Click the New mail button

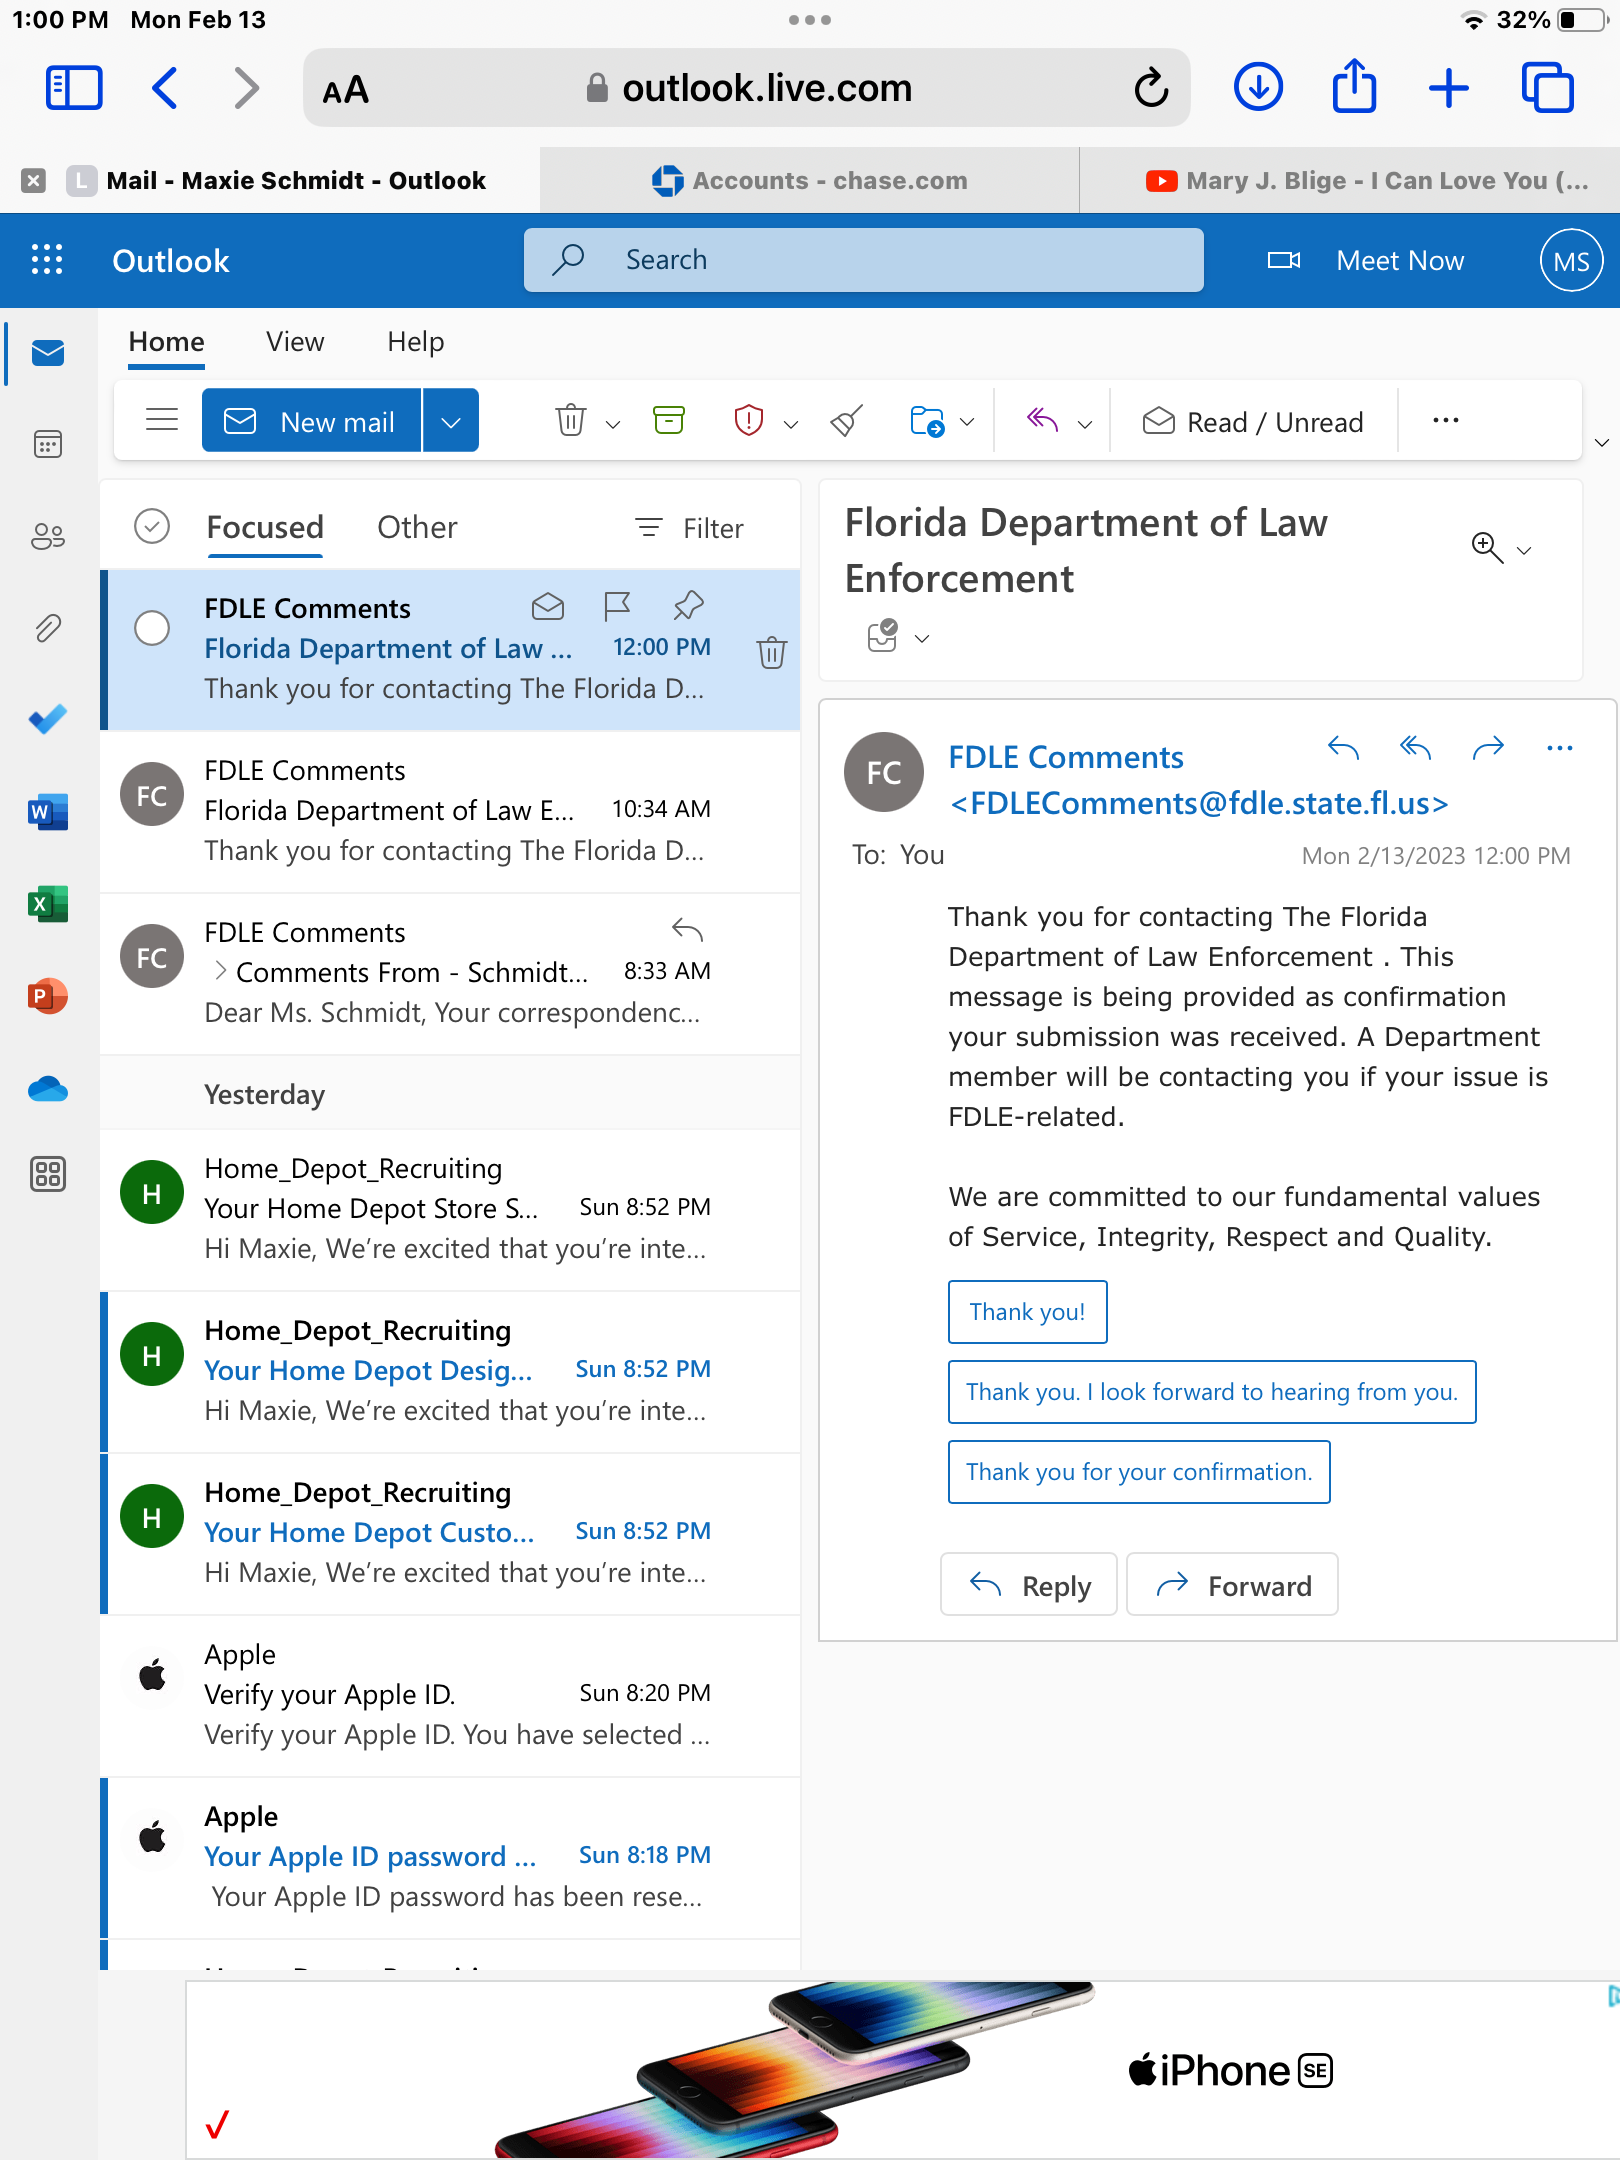pos(311,421)
